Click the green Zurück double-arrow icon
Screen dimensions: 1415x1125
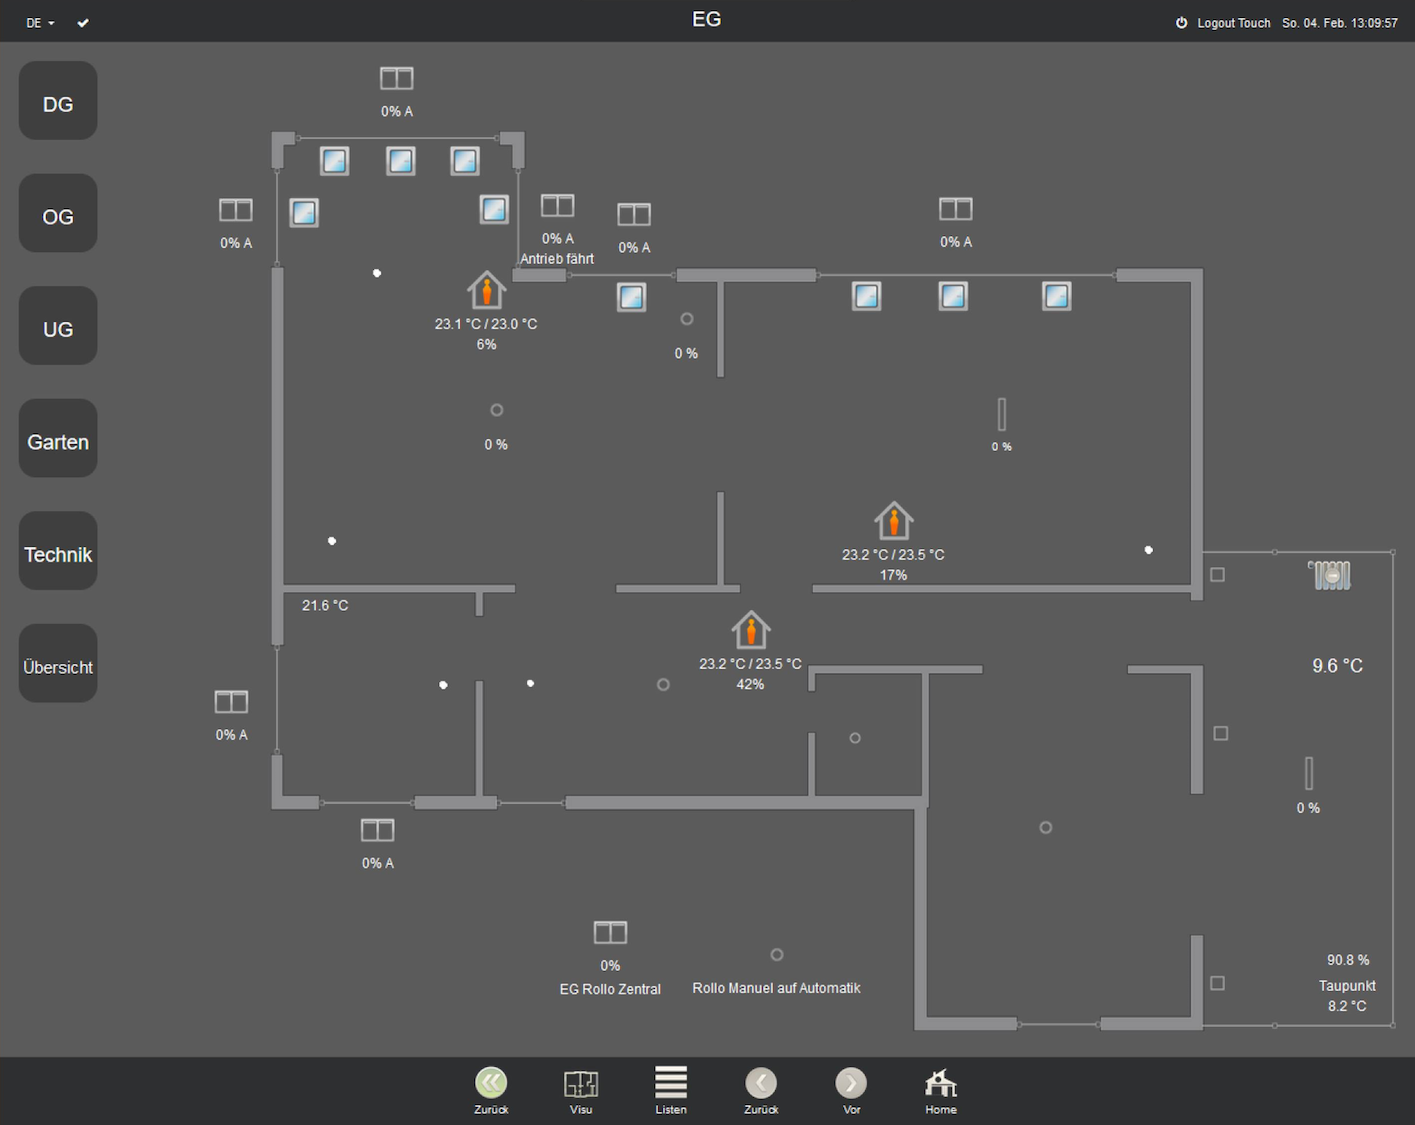pos(491,1082)
